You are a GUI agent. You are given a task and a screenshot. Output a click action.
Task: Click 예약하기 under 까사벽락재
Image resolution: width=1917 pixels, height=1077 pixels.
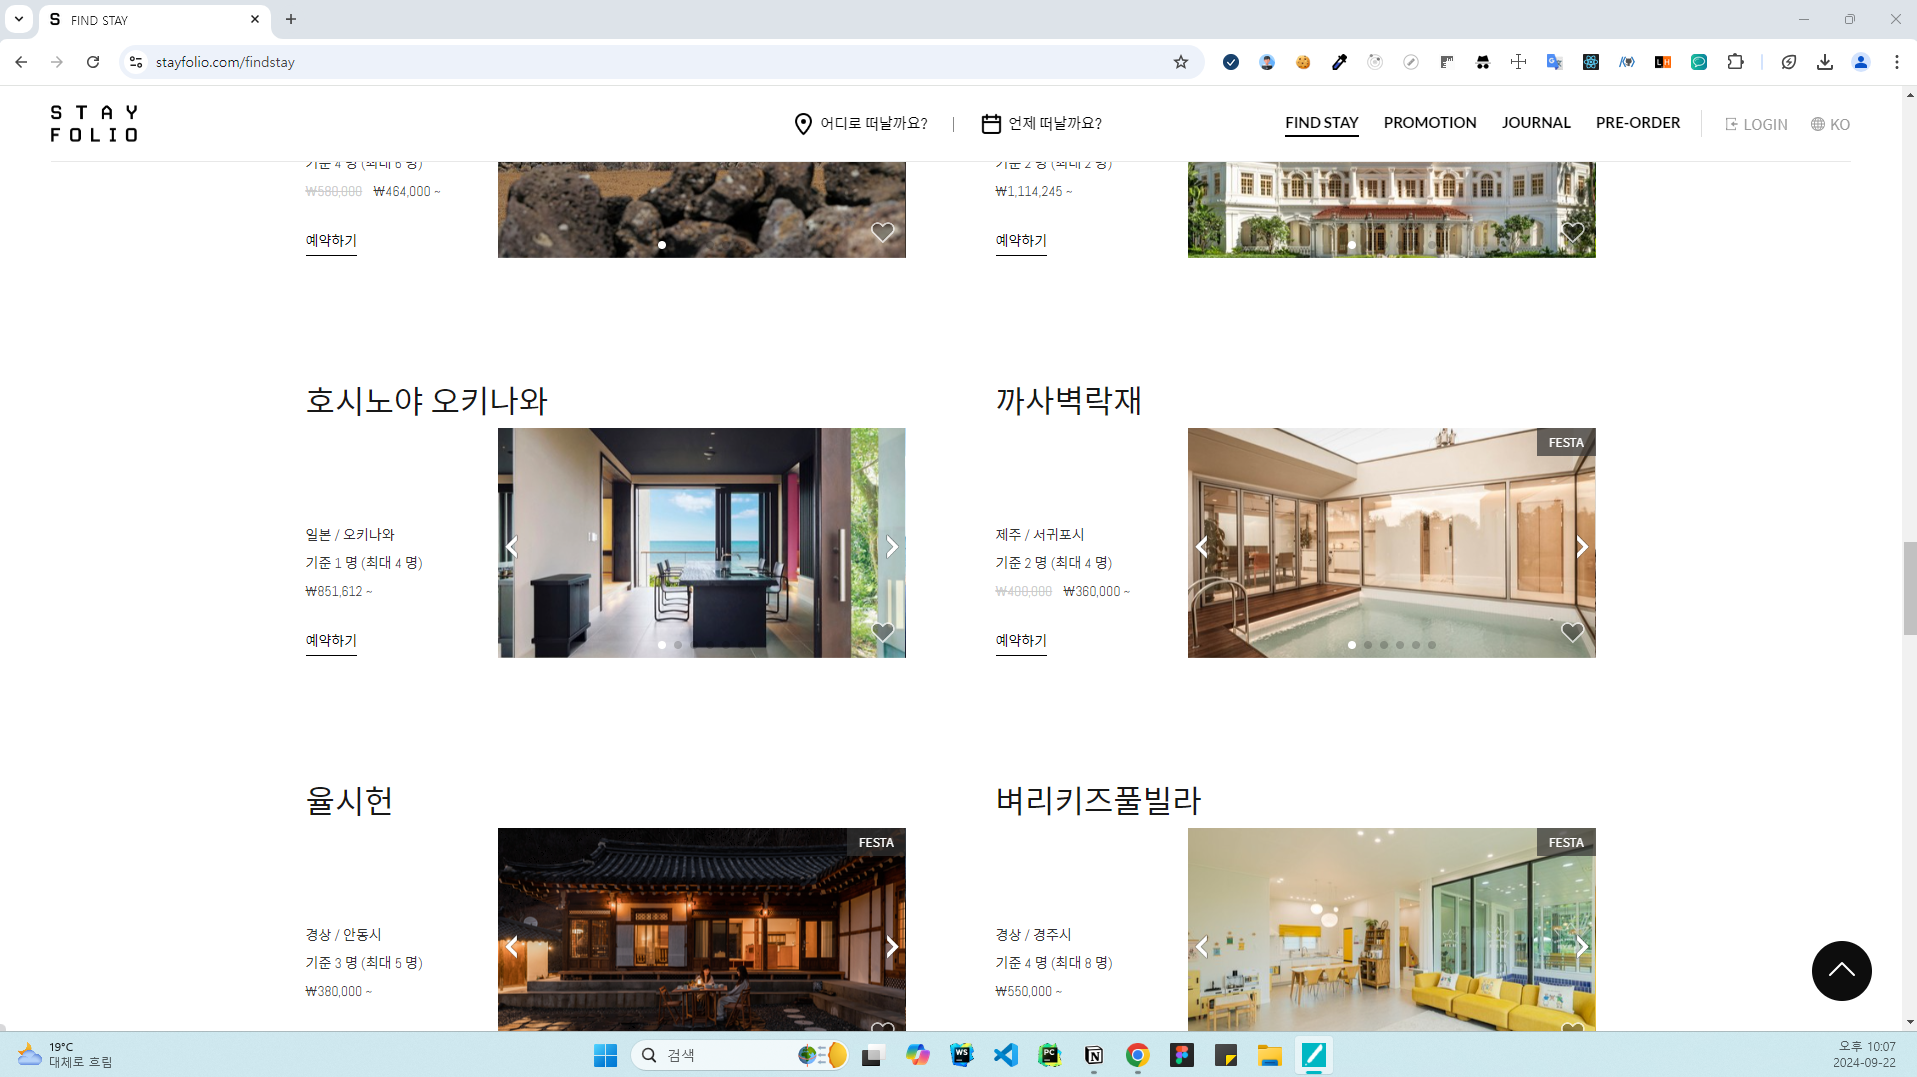(1020, 641)
